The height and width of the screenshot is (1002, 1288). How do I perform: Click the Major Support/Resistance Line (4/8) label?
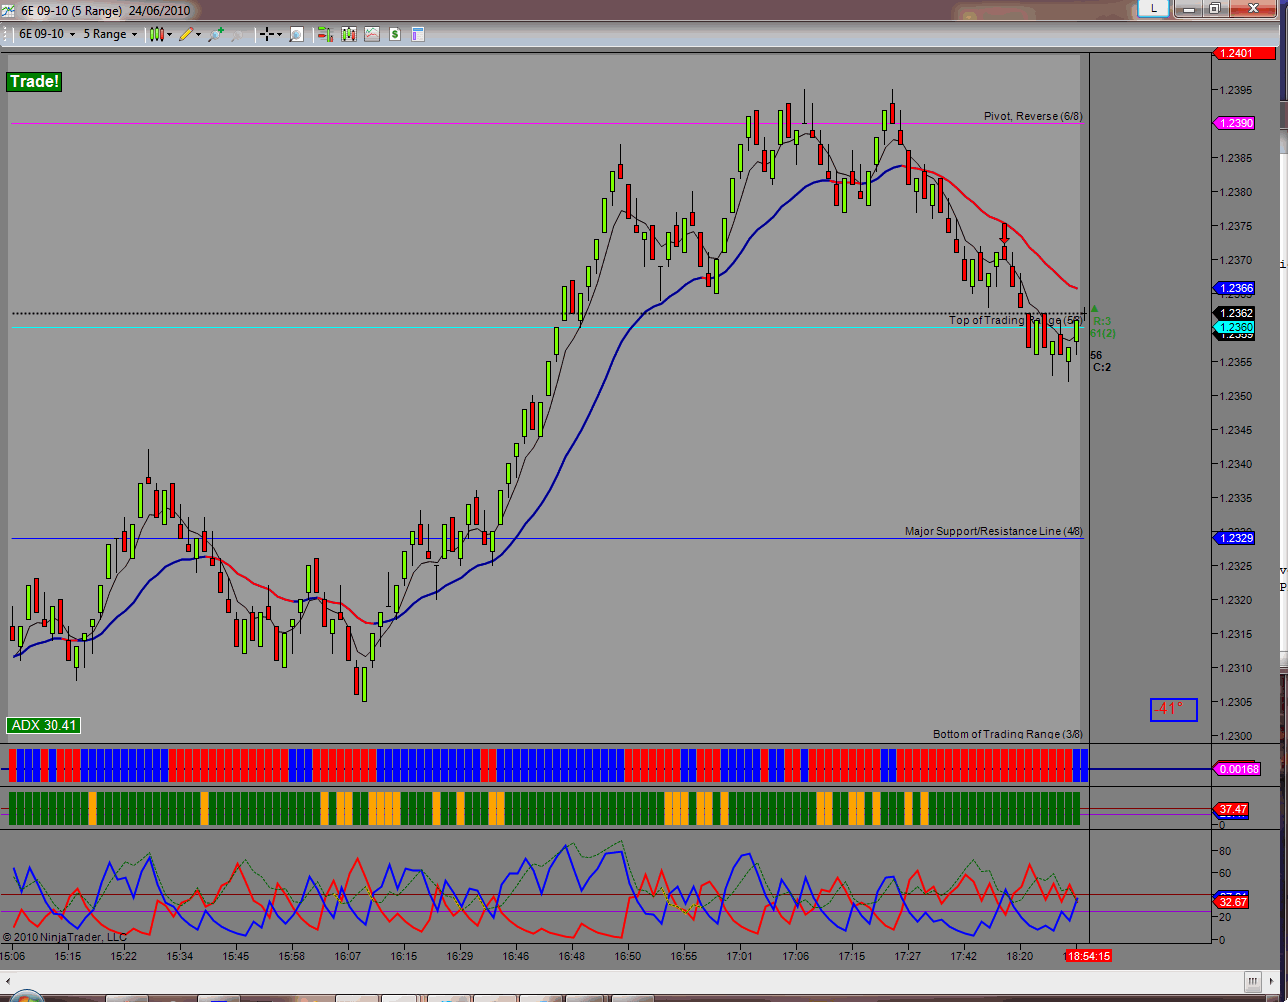(x=994, y=531)
